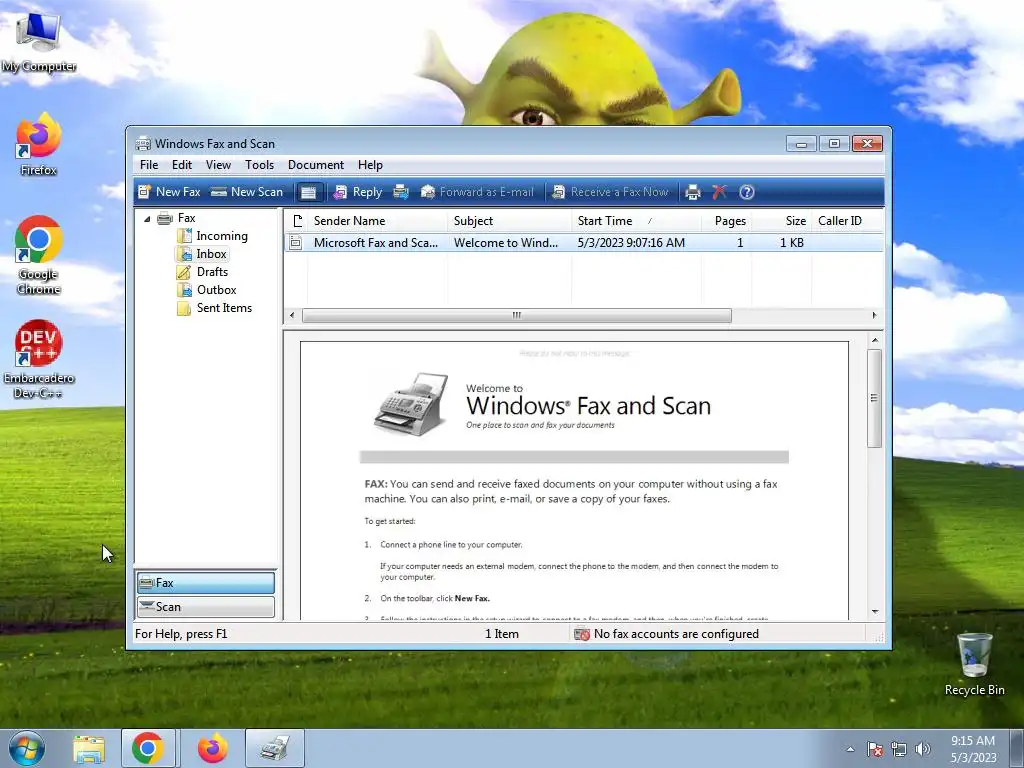This screenshot has width=1024, height=768.
Task: Open Google Chrome desktop shortcut
Action: tap(39, 255)
